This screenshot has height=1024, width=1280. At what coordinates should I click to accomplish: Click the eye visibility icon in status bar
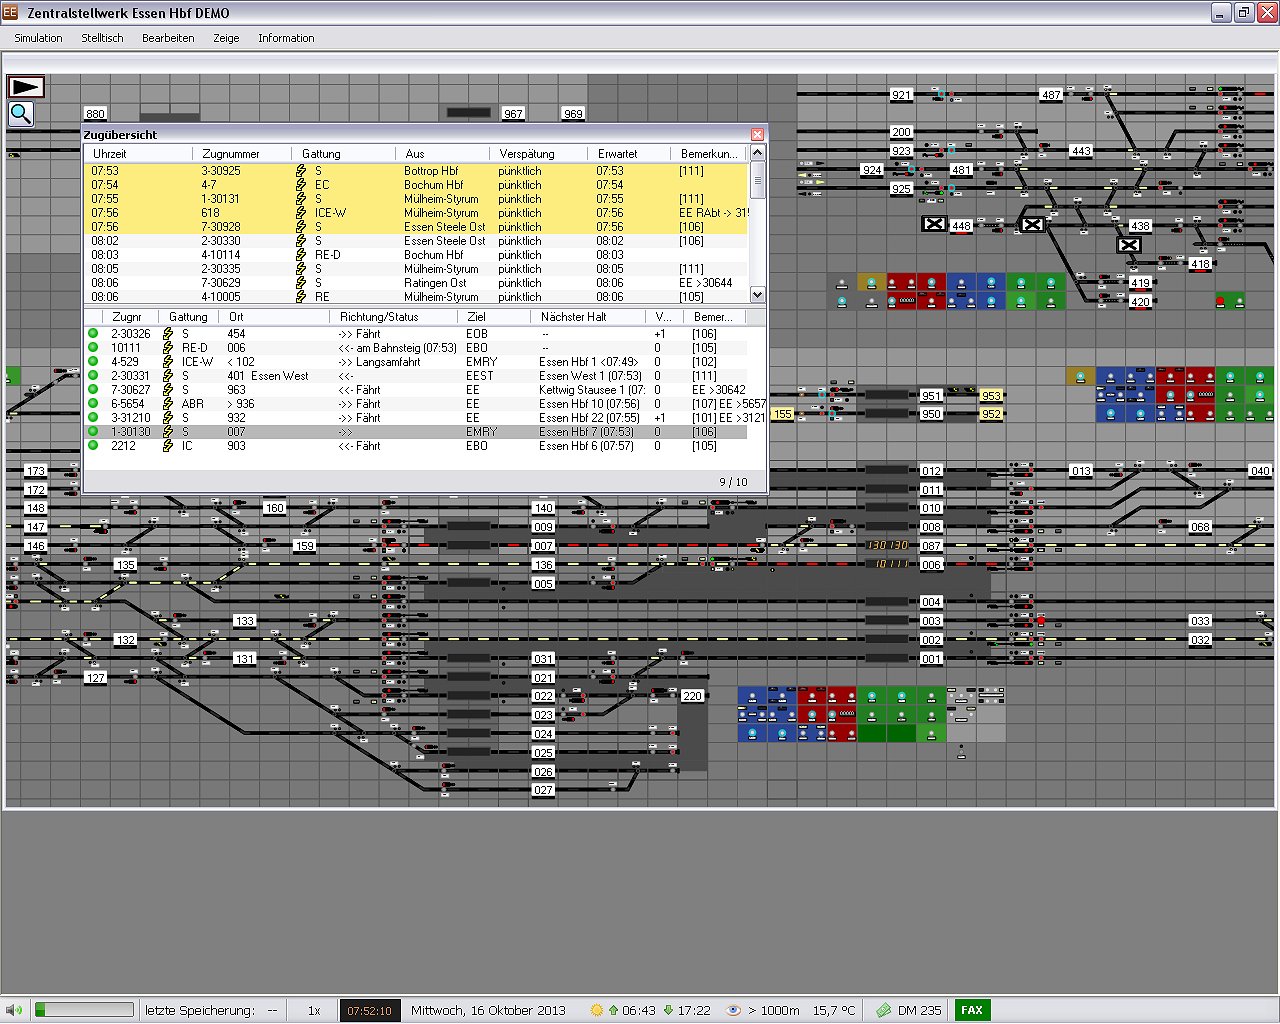[733, 1010]
